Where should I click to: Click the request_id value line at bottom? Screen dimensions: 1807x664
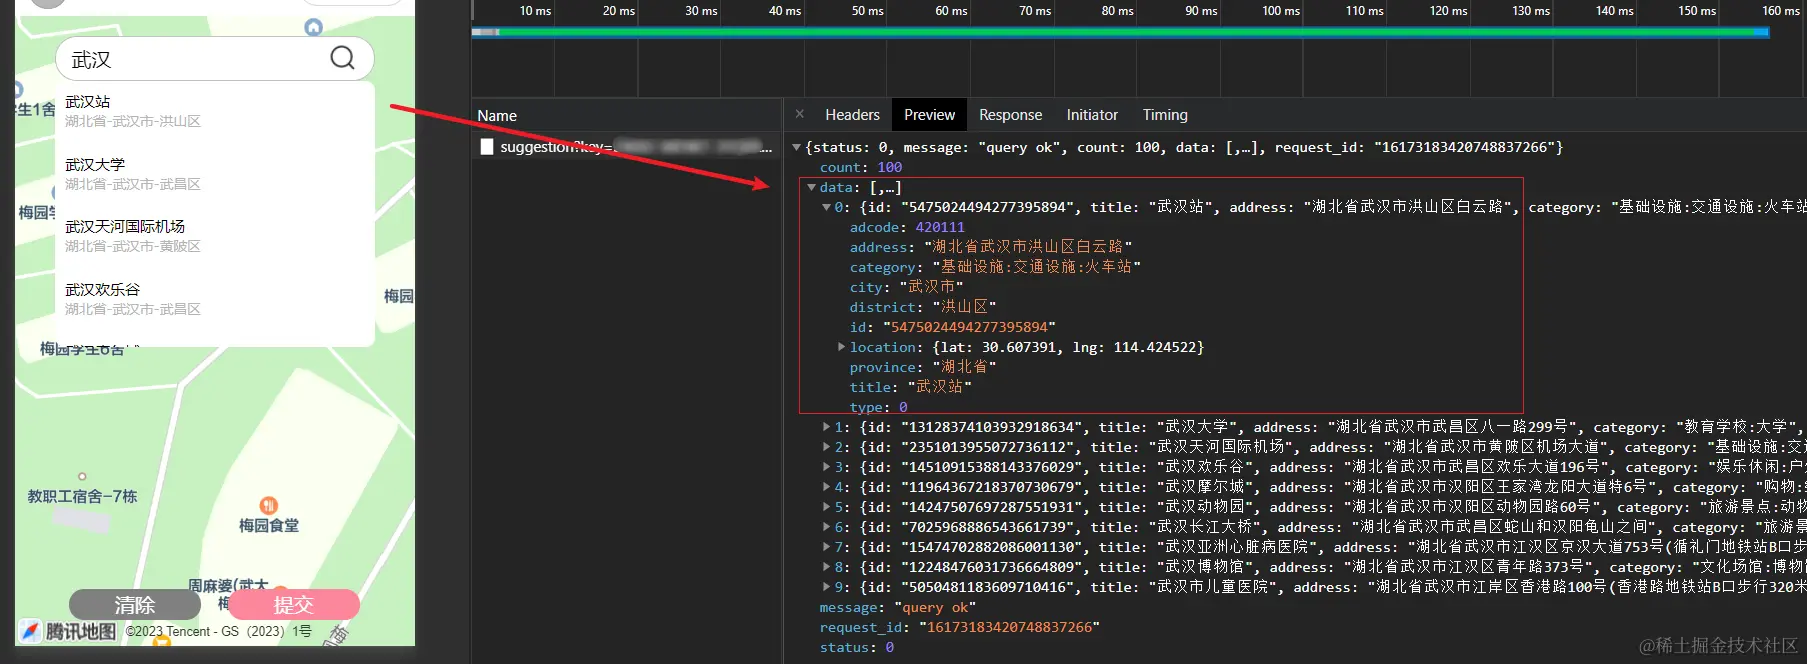959,627
